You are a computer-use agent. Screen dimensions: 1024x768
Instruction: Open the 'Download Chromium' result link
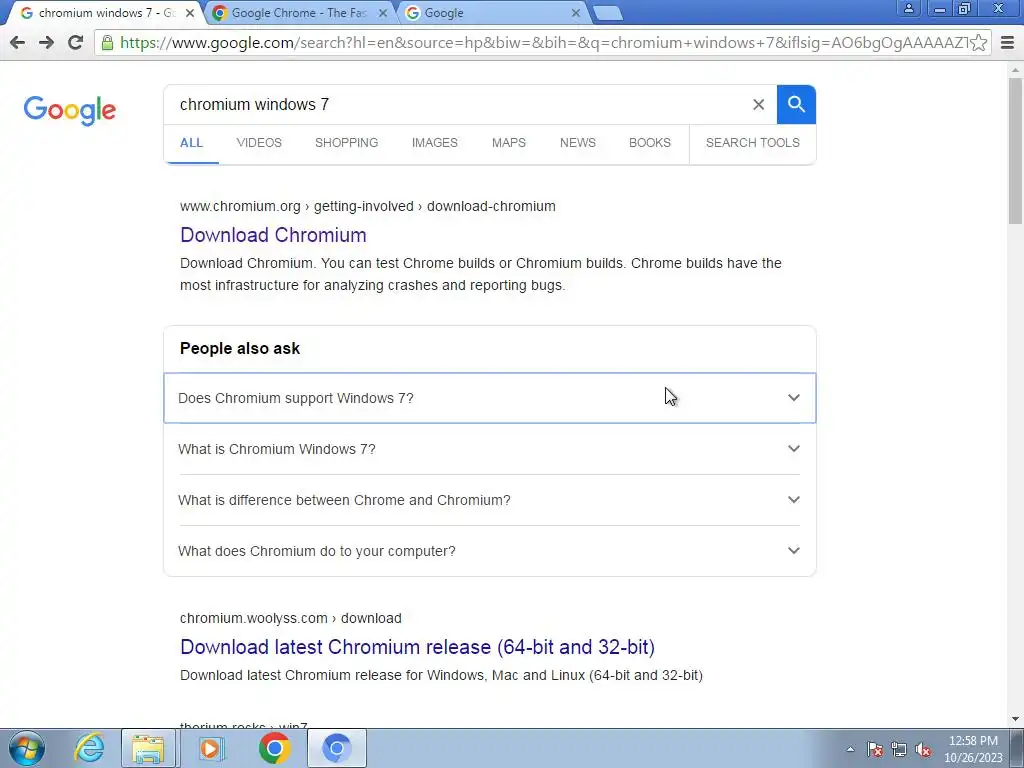tap(273, 235)
